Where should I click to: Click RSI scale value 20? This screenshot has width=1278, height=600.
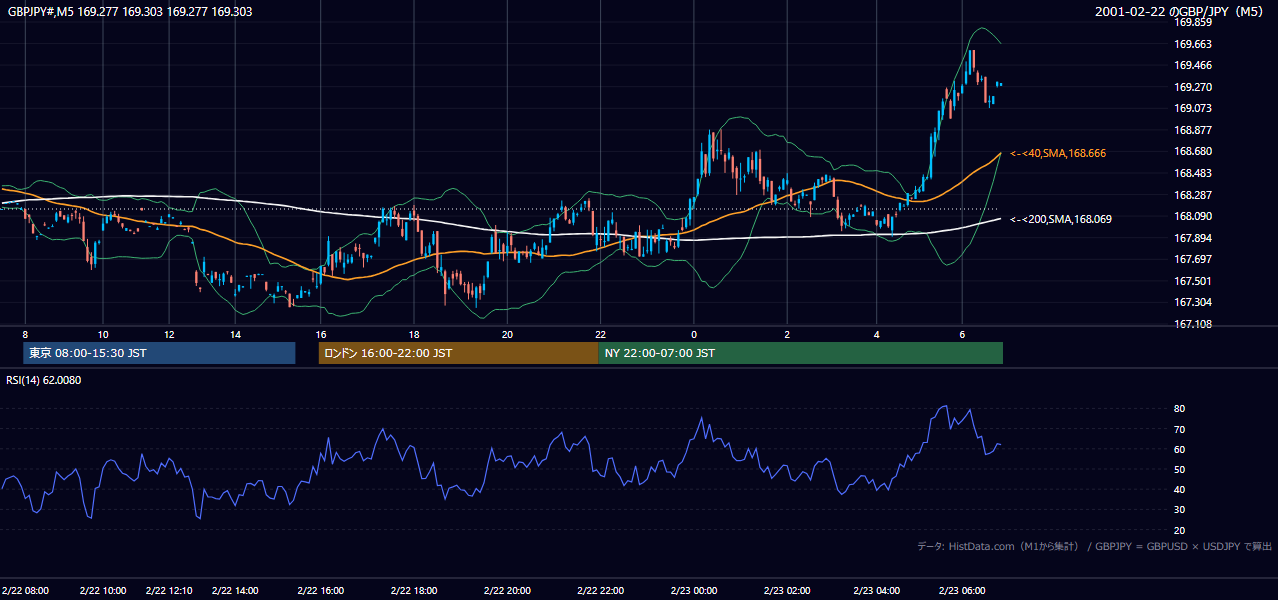coord(1180,530)
